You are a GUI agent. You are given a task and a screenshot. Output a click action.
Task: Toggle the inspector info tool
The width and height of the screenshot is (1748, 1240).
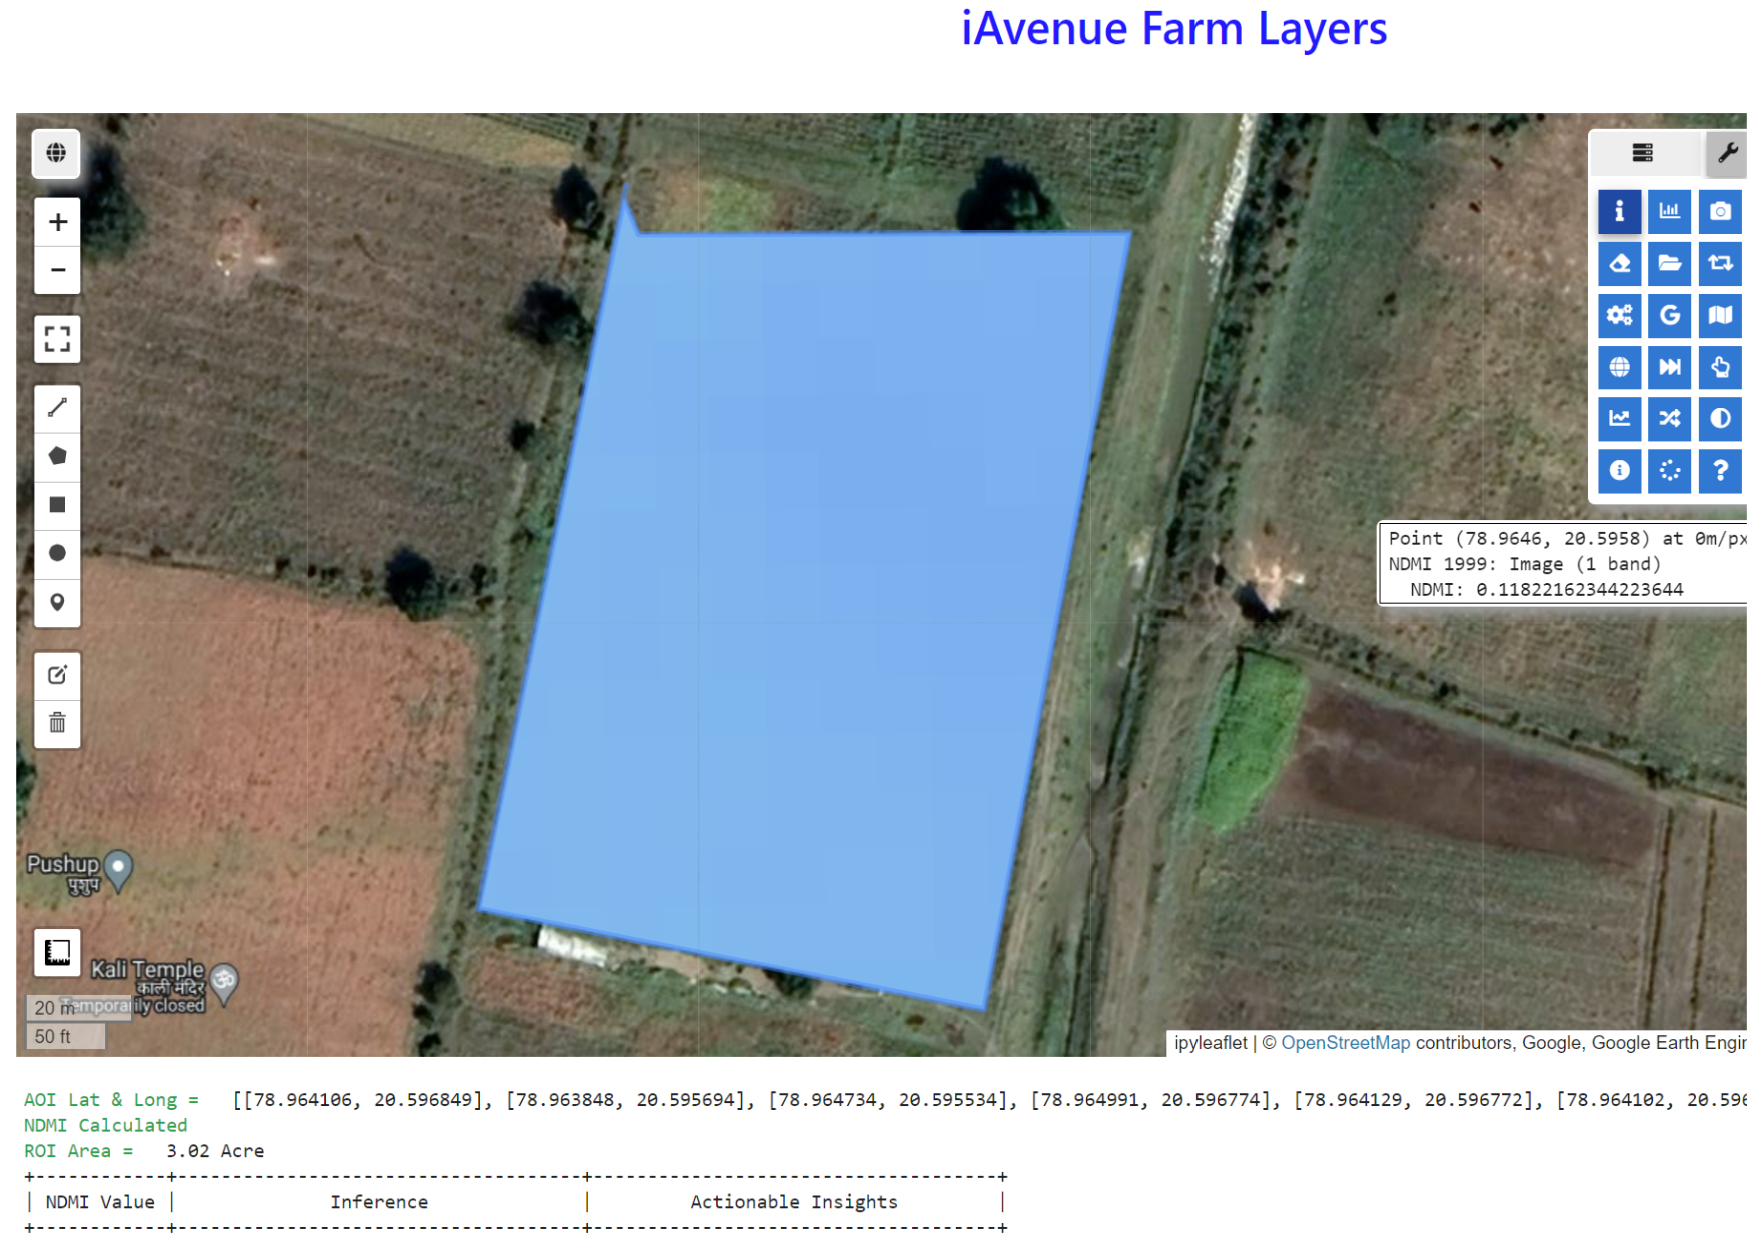1619,211
